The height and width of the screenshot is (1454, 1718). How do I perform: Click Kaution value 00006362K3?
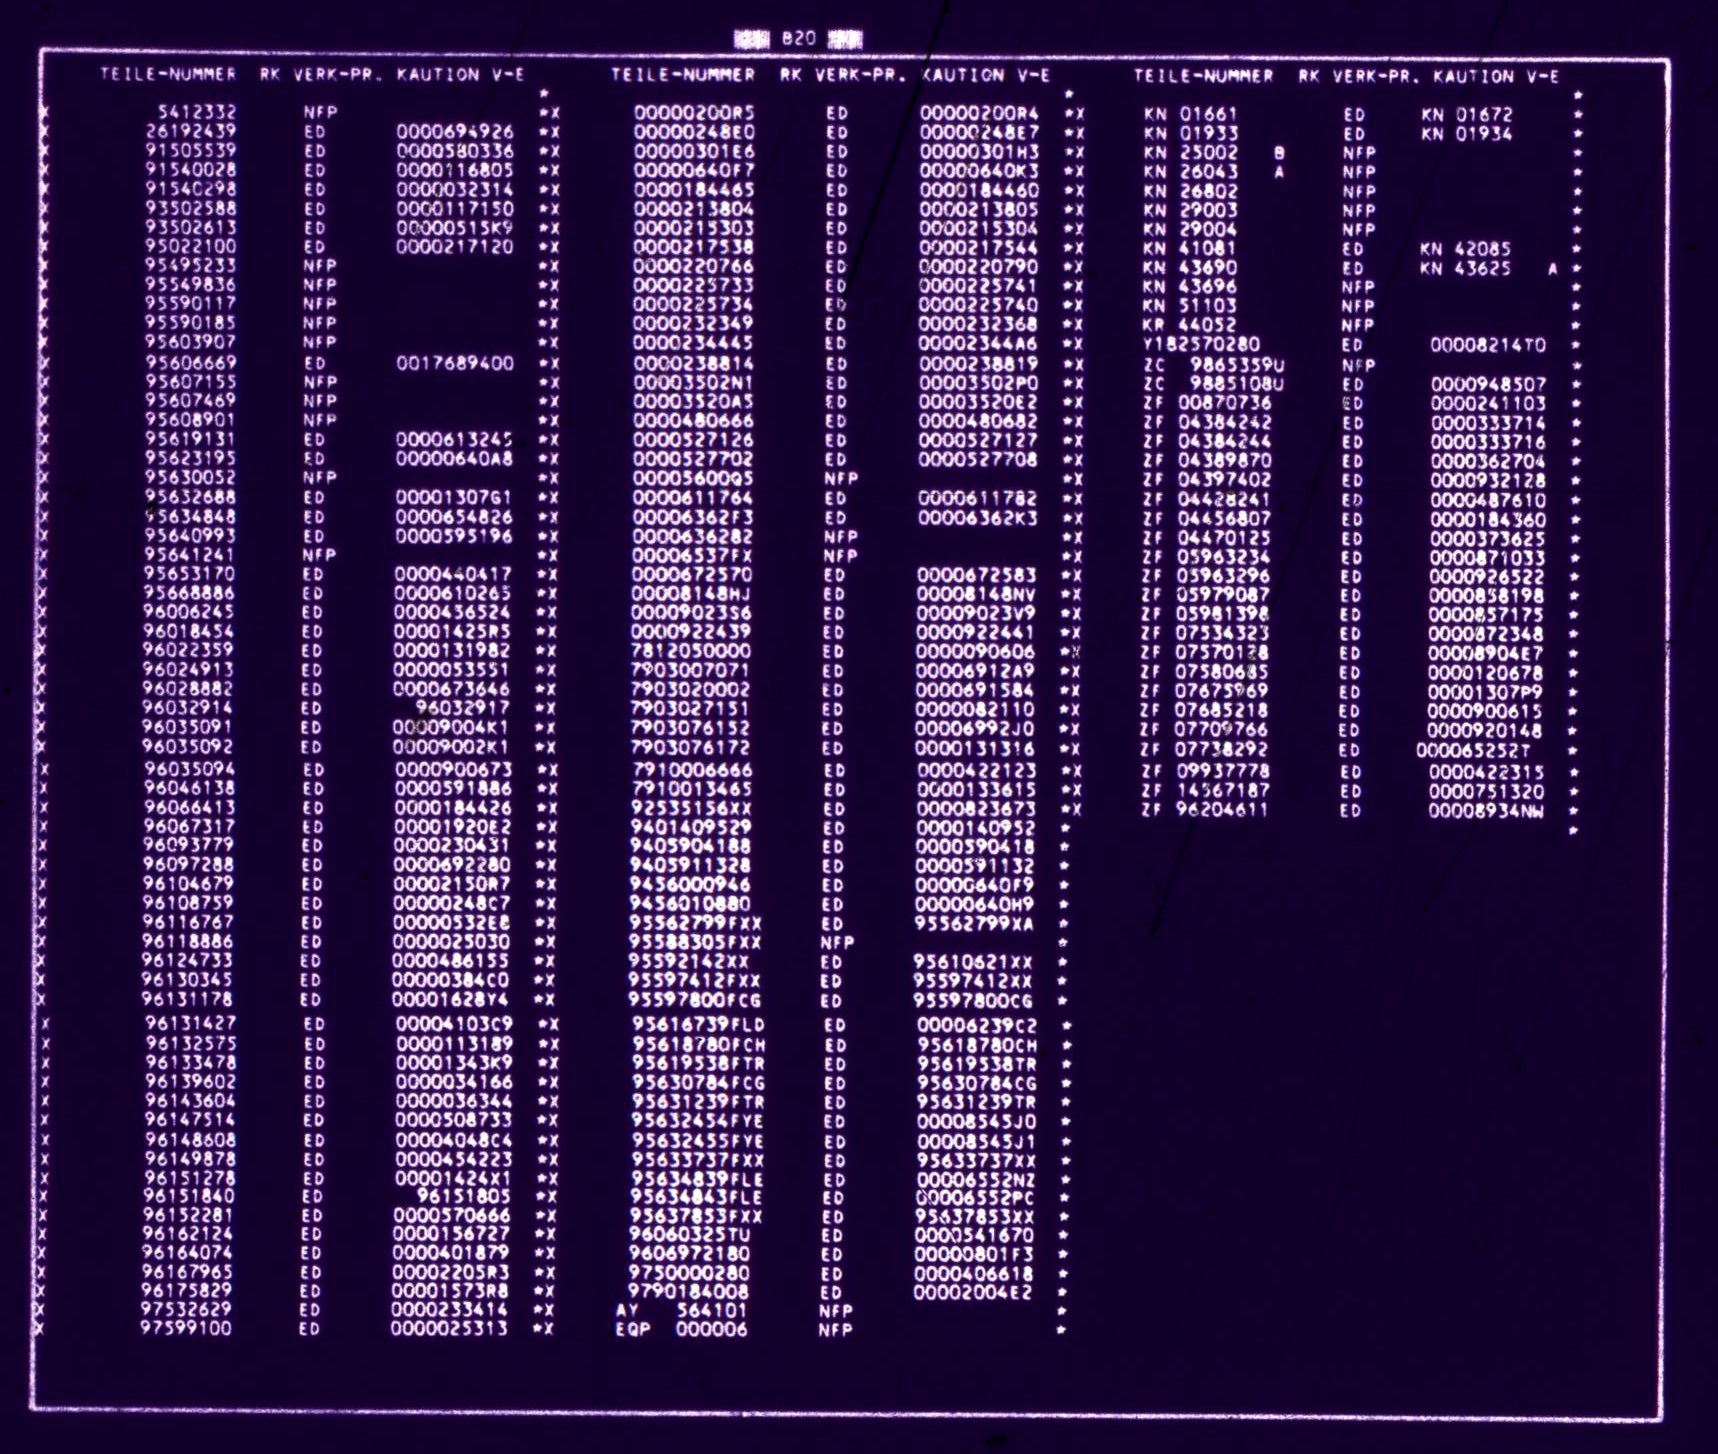coord(977,518)
